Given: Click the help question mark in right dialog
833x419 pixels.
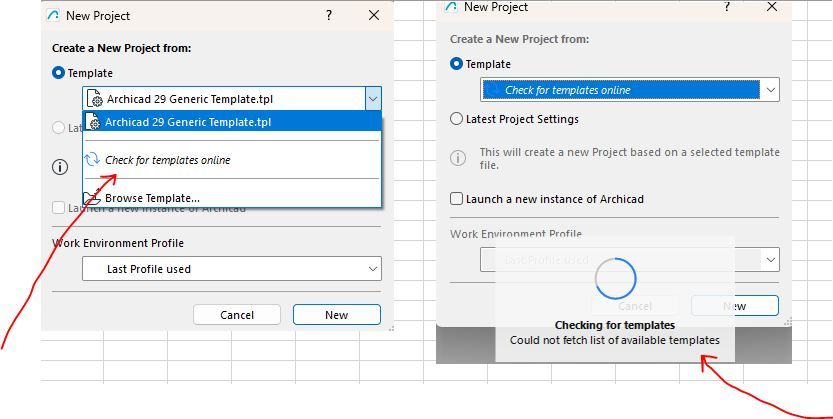Looking at the screenshot, I should pos(727,7).
